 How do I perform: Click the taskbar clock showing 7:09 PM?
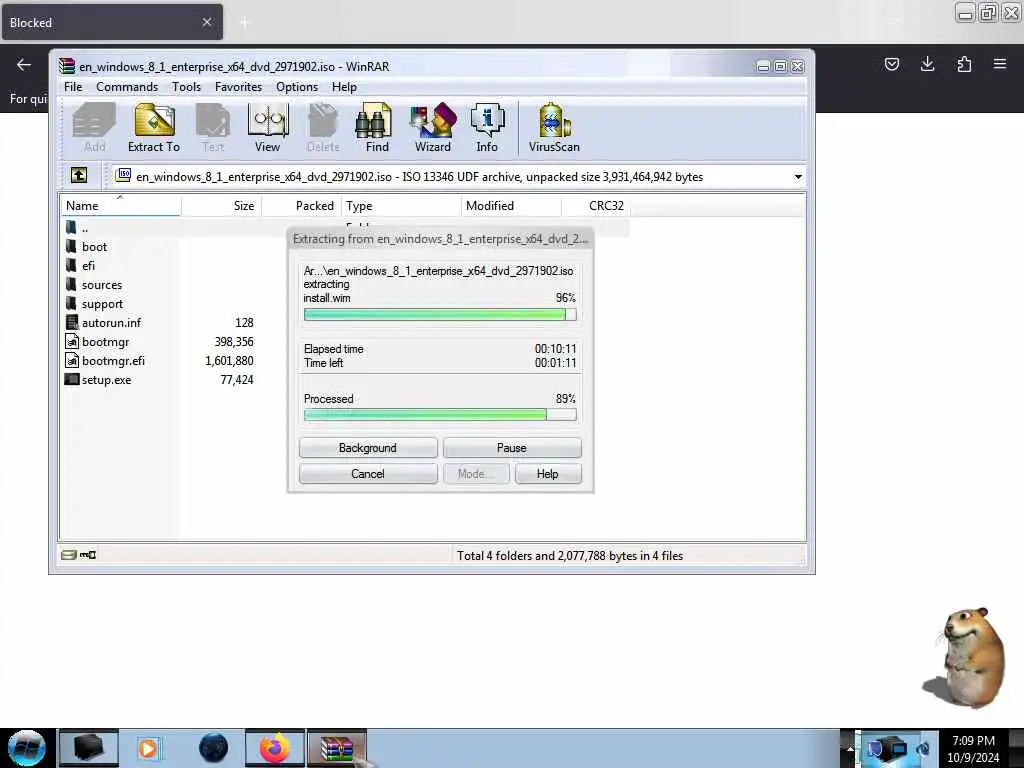click(974, 749)
